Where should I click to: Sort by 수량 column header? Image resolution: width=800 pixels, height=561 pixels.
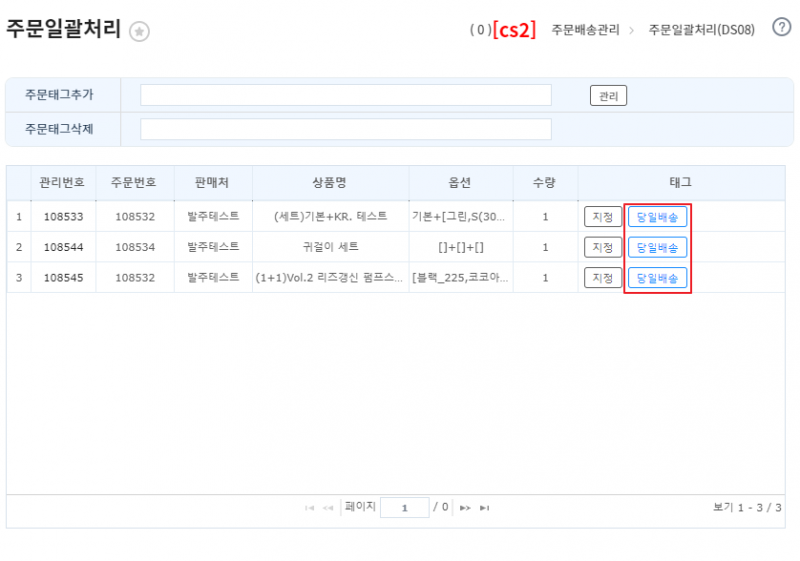click(x=544, y=183)
